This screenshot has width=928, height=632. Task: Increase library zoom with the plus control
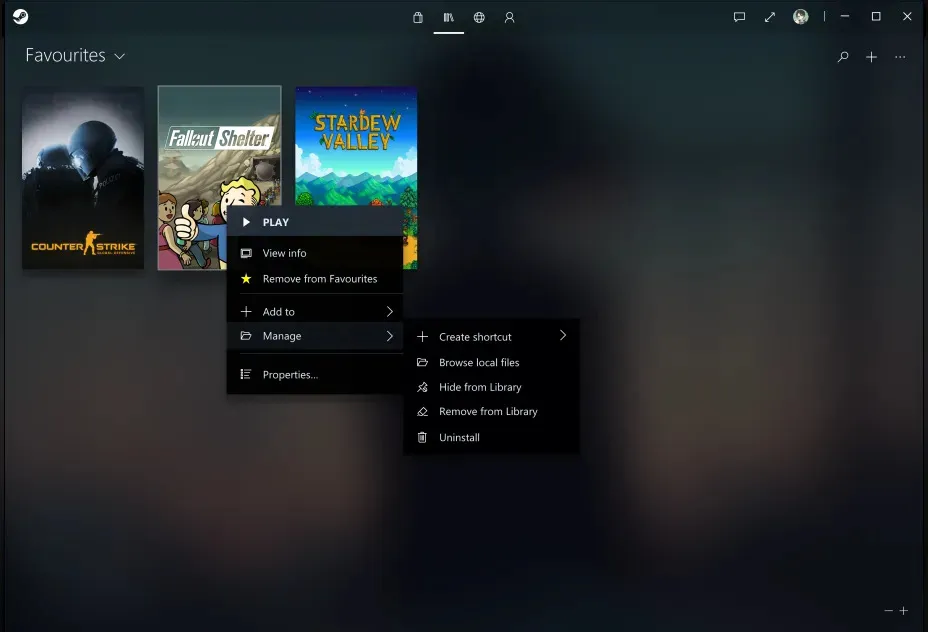(x=904, y=610)
